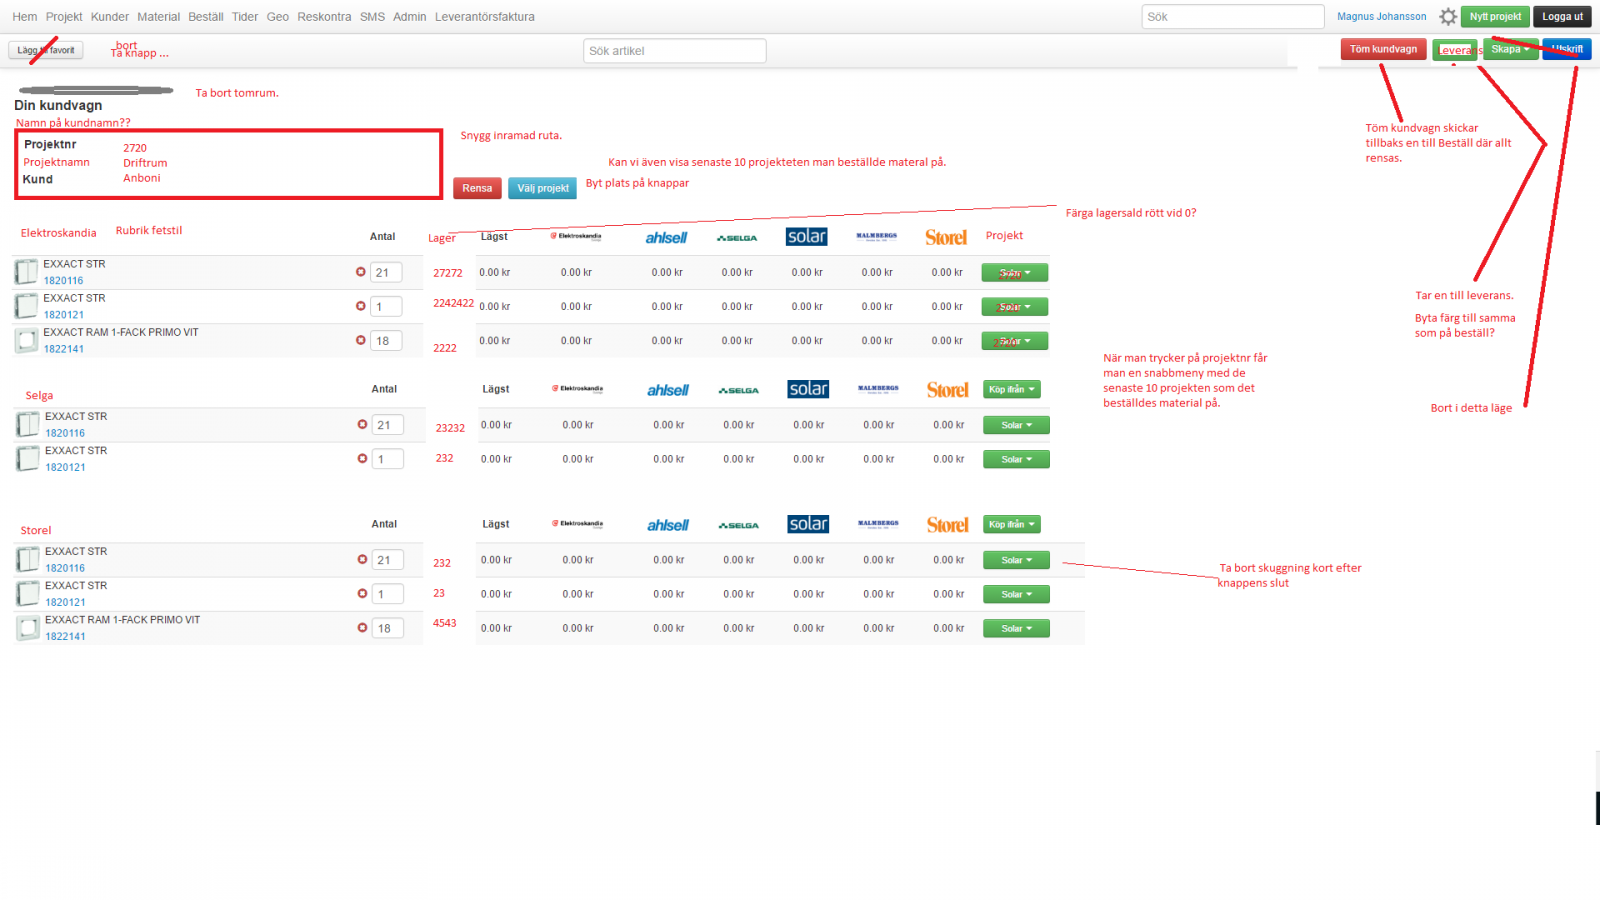Expand the Köp ifrån dropdown in Storel section
Screen dimensions: 1600x900
[x=1012, y=525]
